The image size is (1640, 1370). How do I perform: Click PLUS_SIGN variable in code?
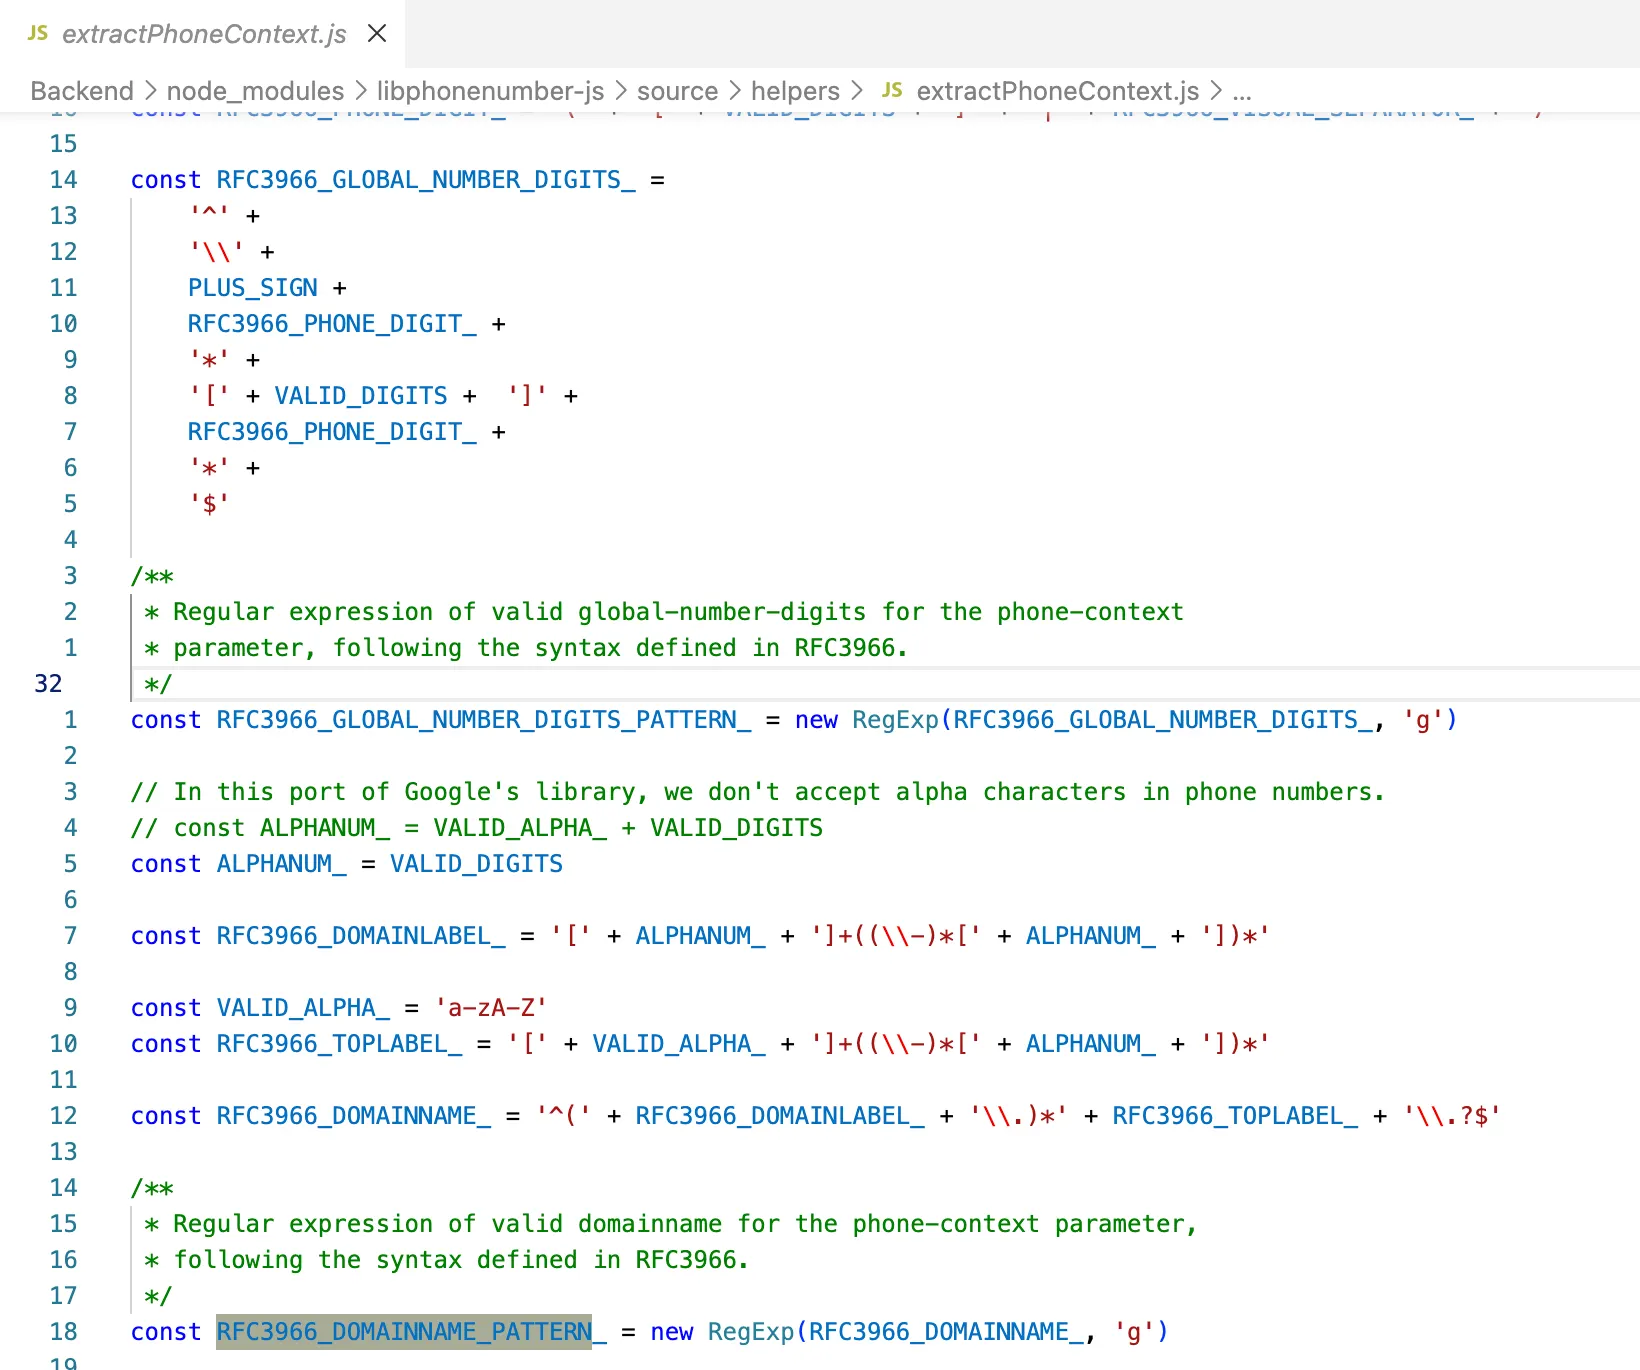click(252, 288)
